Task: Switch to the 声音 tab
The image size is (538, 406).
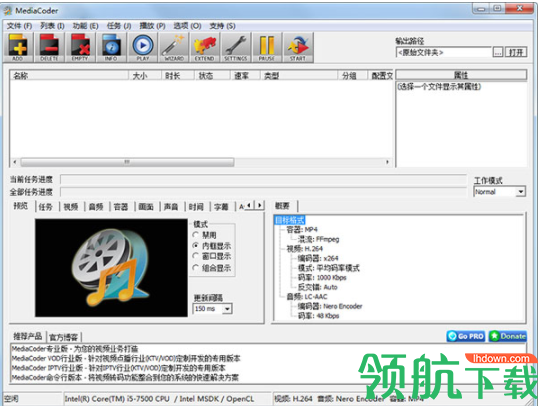Action: click(171, 207)
